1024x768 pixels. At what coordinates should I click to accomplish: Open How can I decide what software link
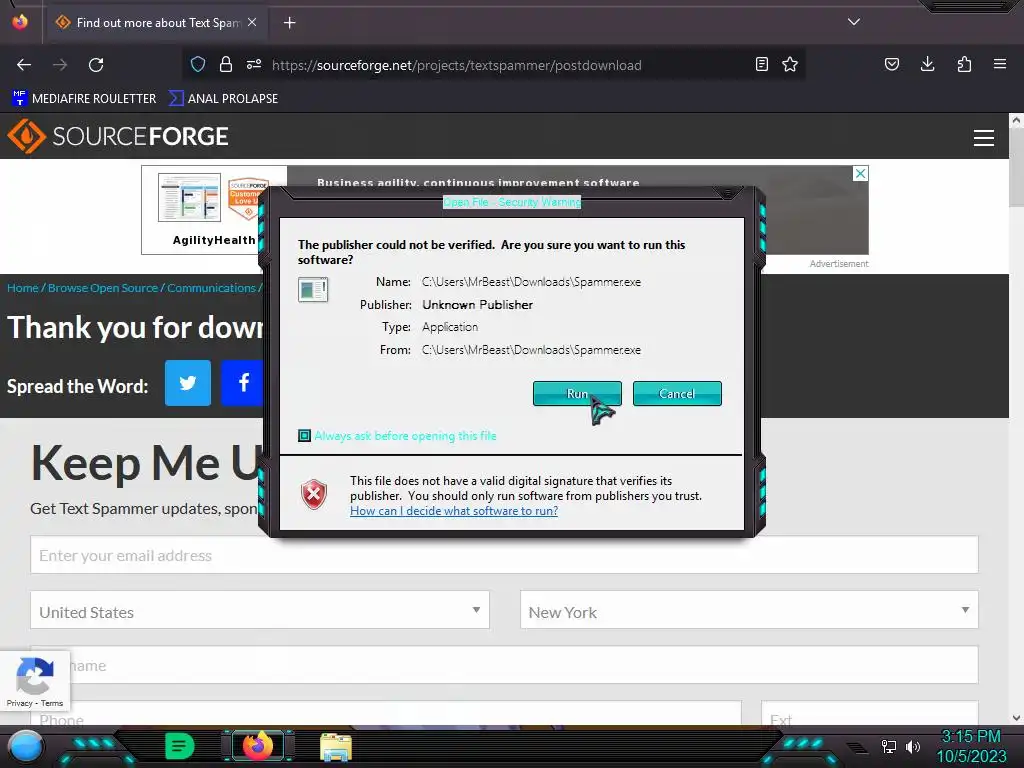(x=454, y=511)
